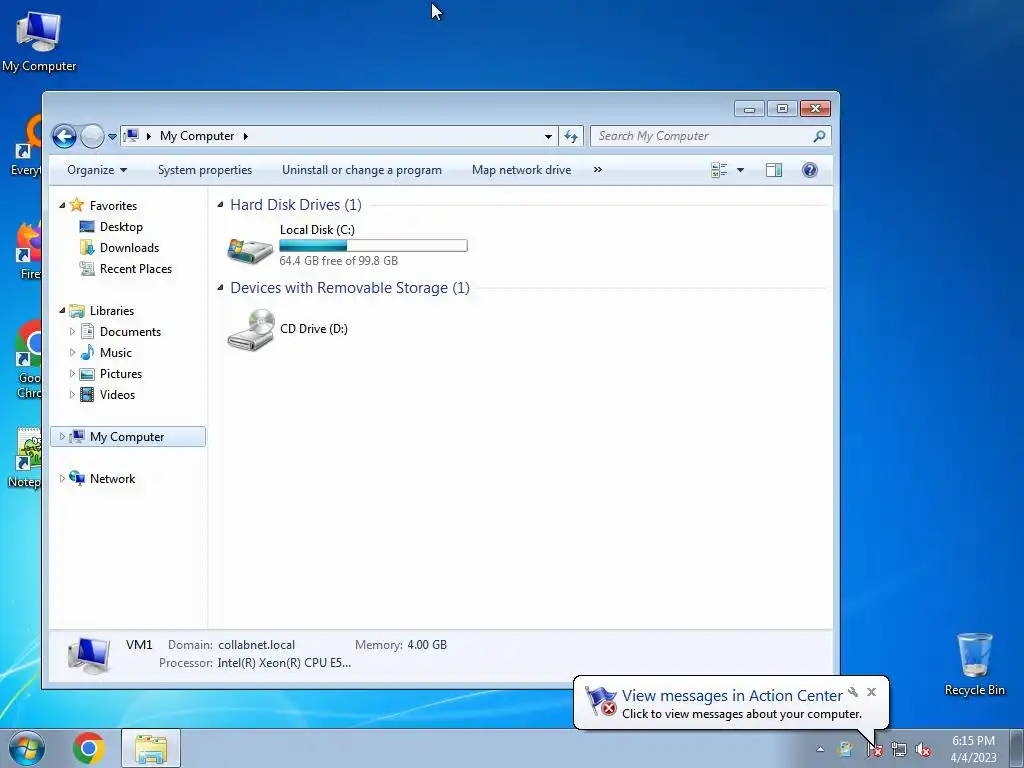The image size is (1024, 768).
Task: Change your view icon
Action: pyautogui.click(x=719, y=170)
